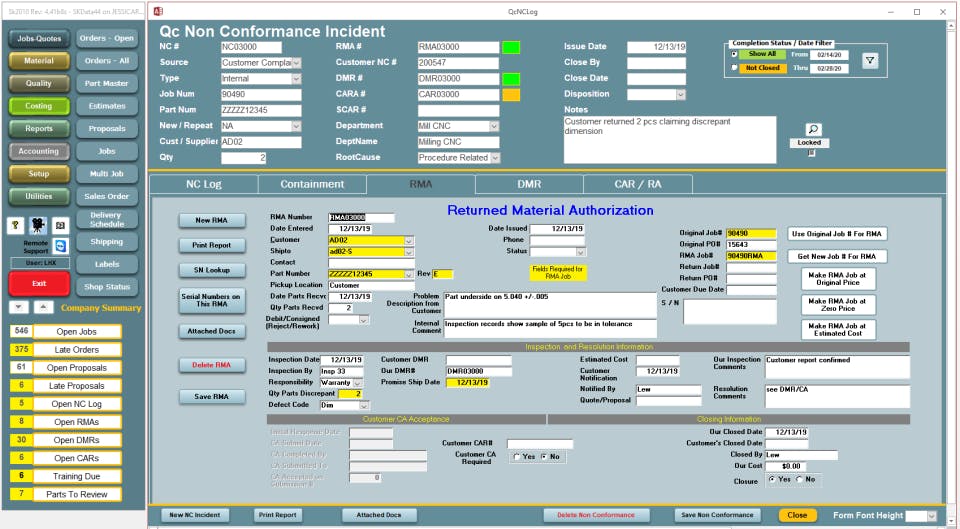The width and height of the screenshot is (960, 529).
Task: Click the green indicator next to RMA #
Action: [x=511, y=47]
